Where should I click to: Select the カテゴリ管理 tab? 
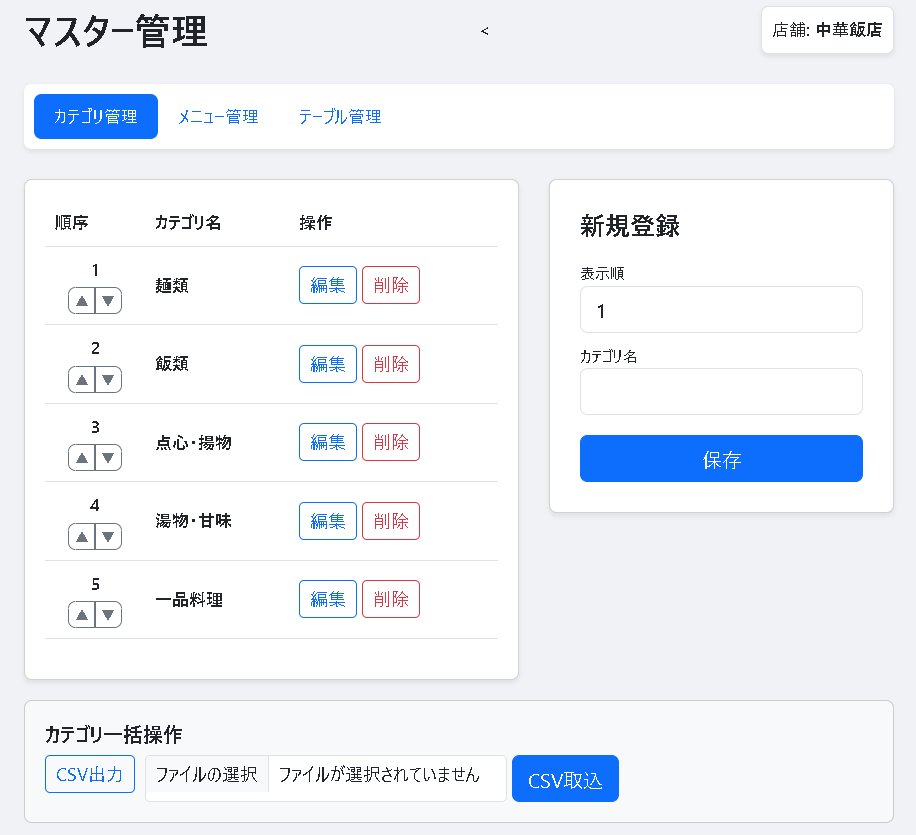pos(96,117)
